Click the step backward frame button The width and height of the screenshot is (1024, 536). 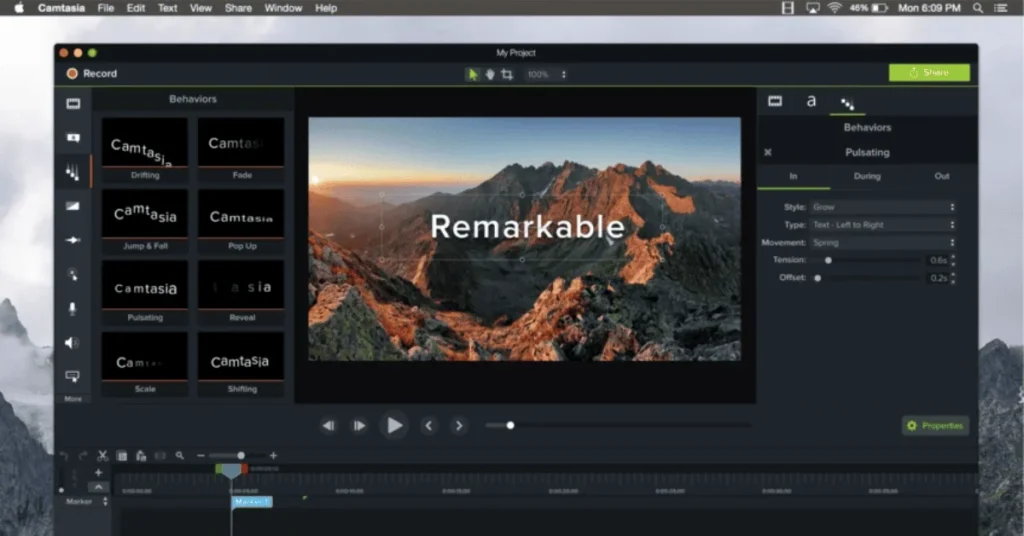coord(328,426)
